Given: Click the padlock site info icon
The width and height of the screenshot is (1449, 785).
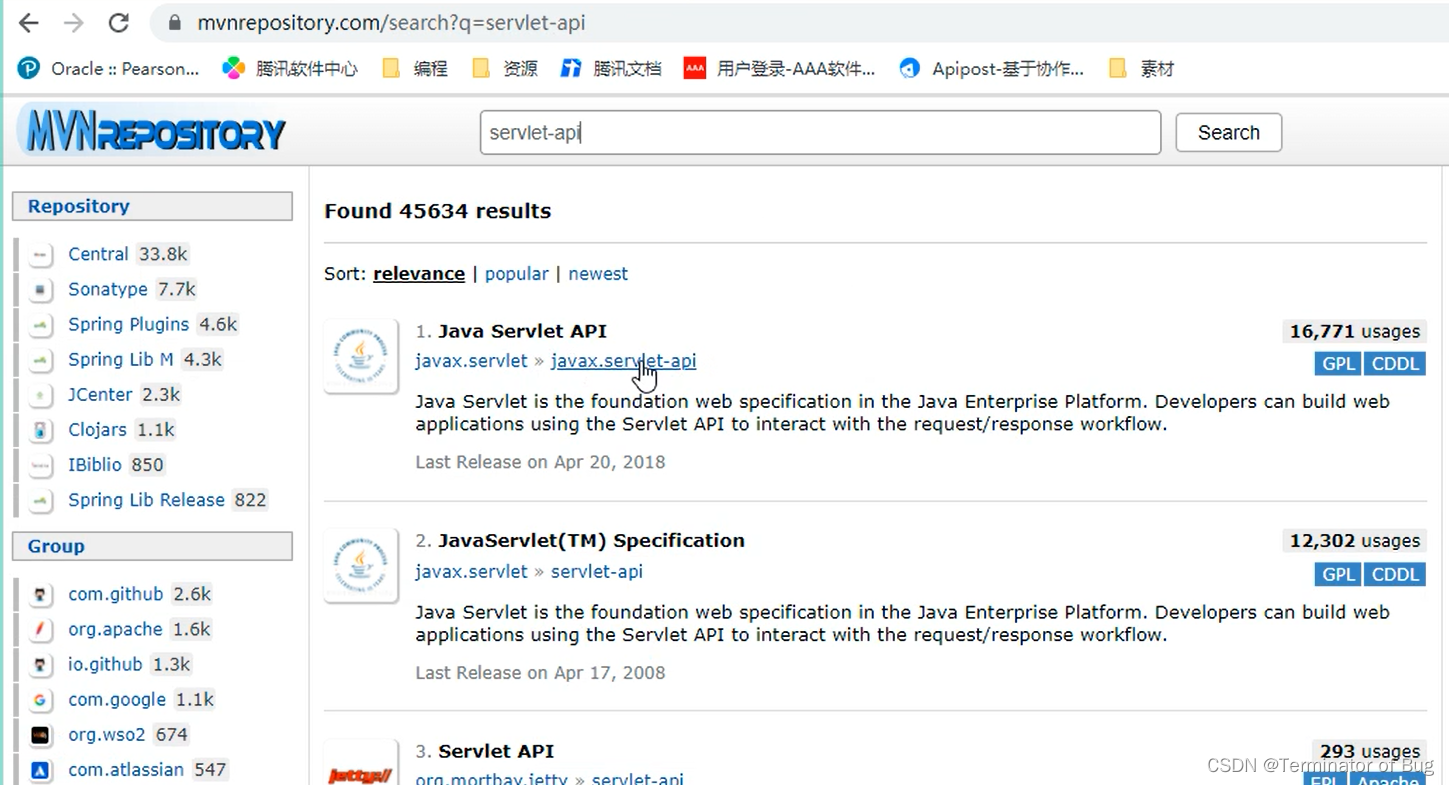Looking at the screenshot, I should (176, 22).
